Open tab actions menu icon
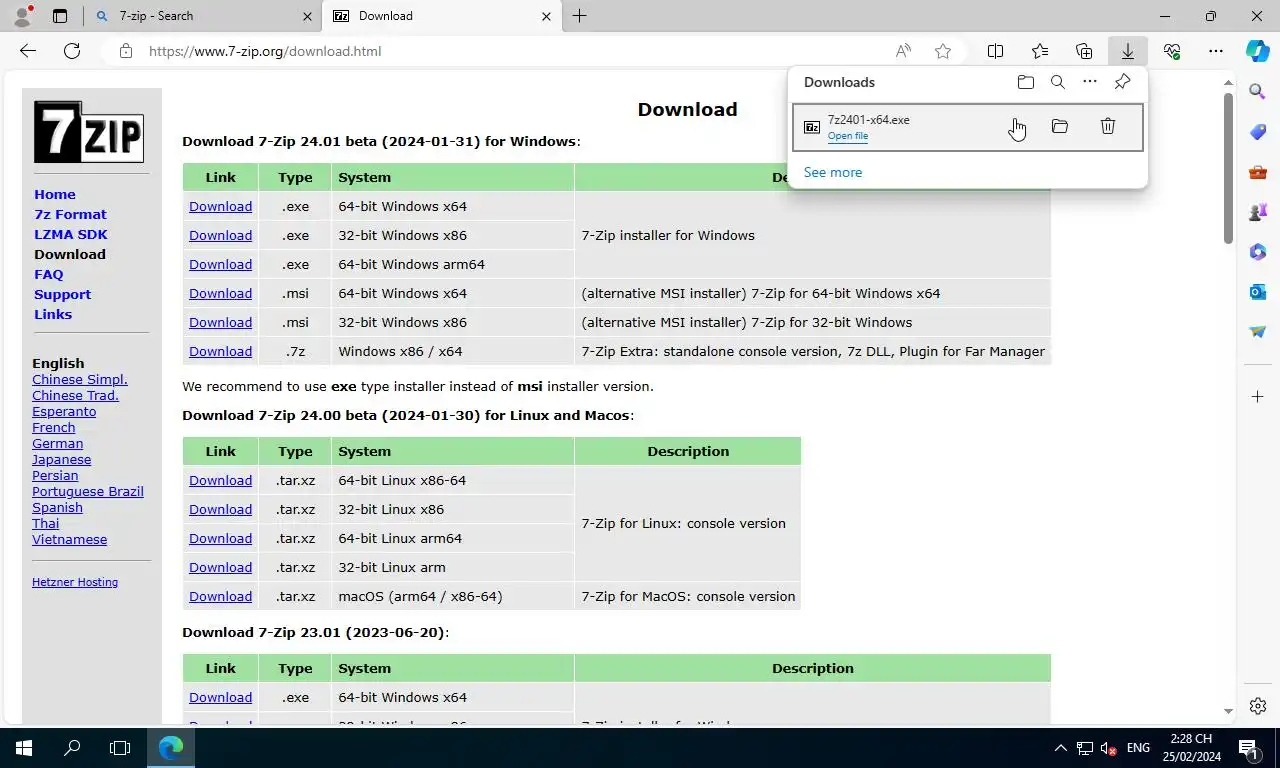 pos(60,16)
